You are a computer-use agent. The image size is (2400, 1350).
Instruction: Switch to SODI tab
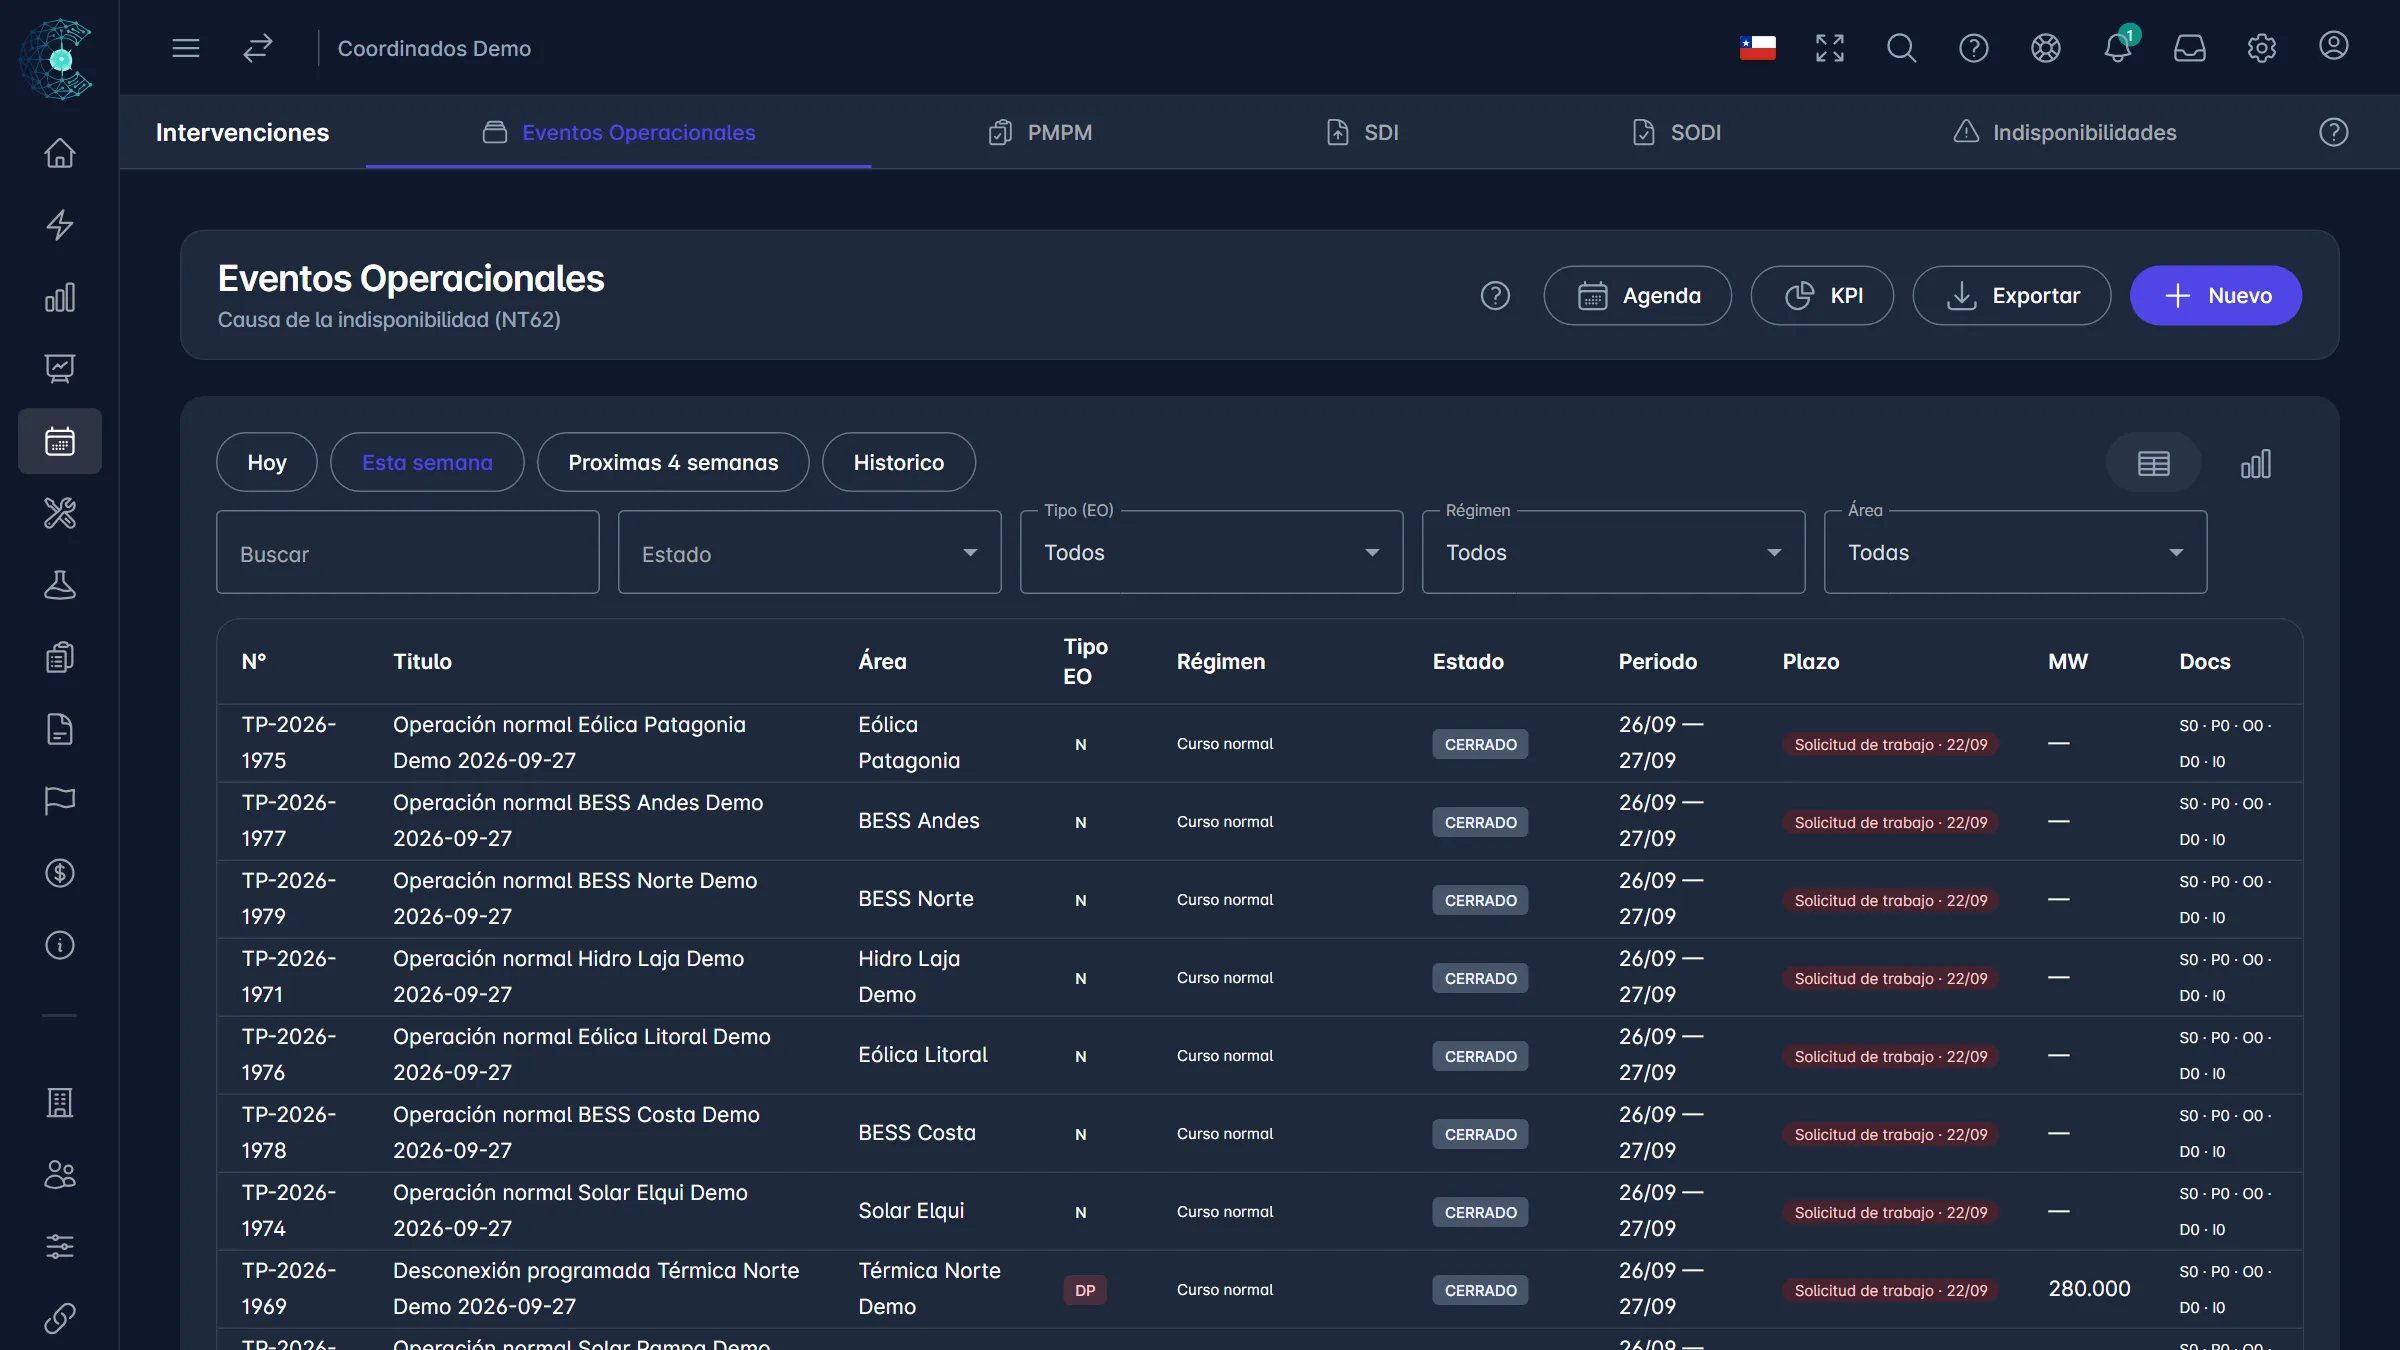[1676, 132]
